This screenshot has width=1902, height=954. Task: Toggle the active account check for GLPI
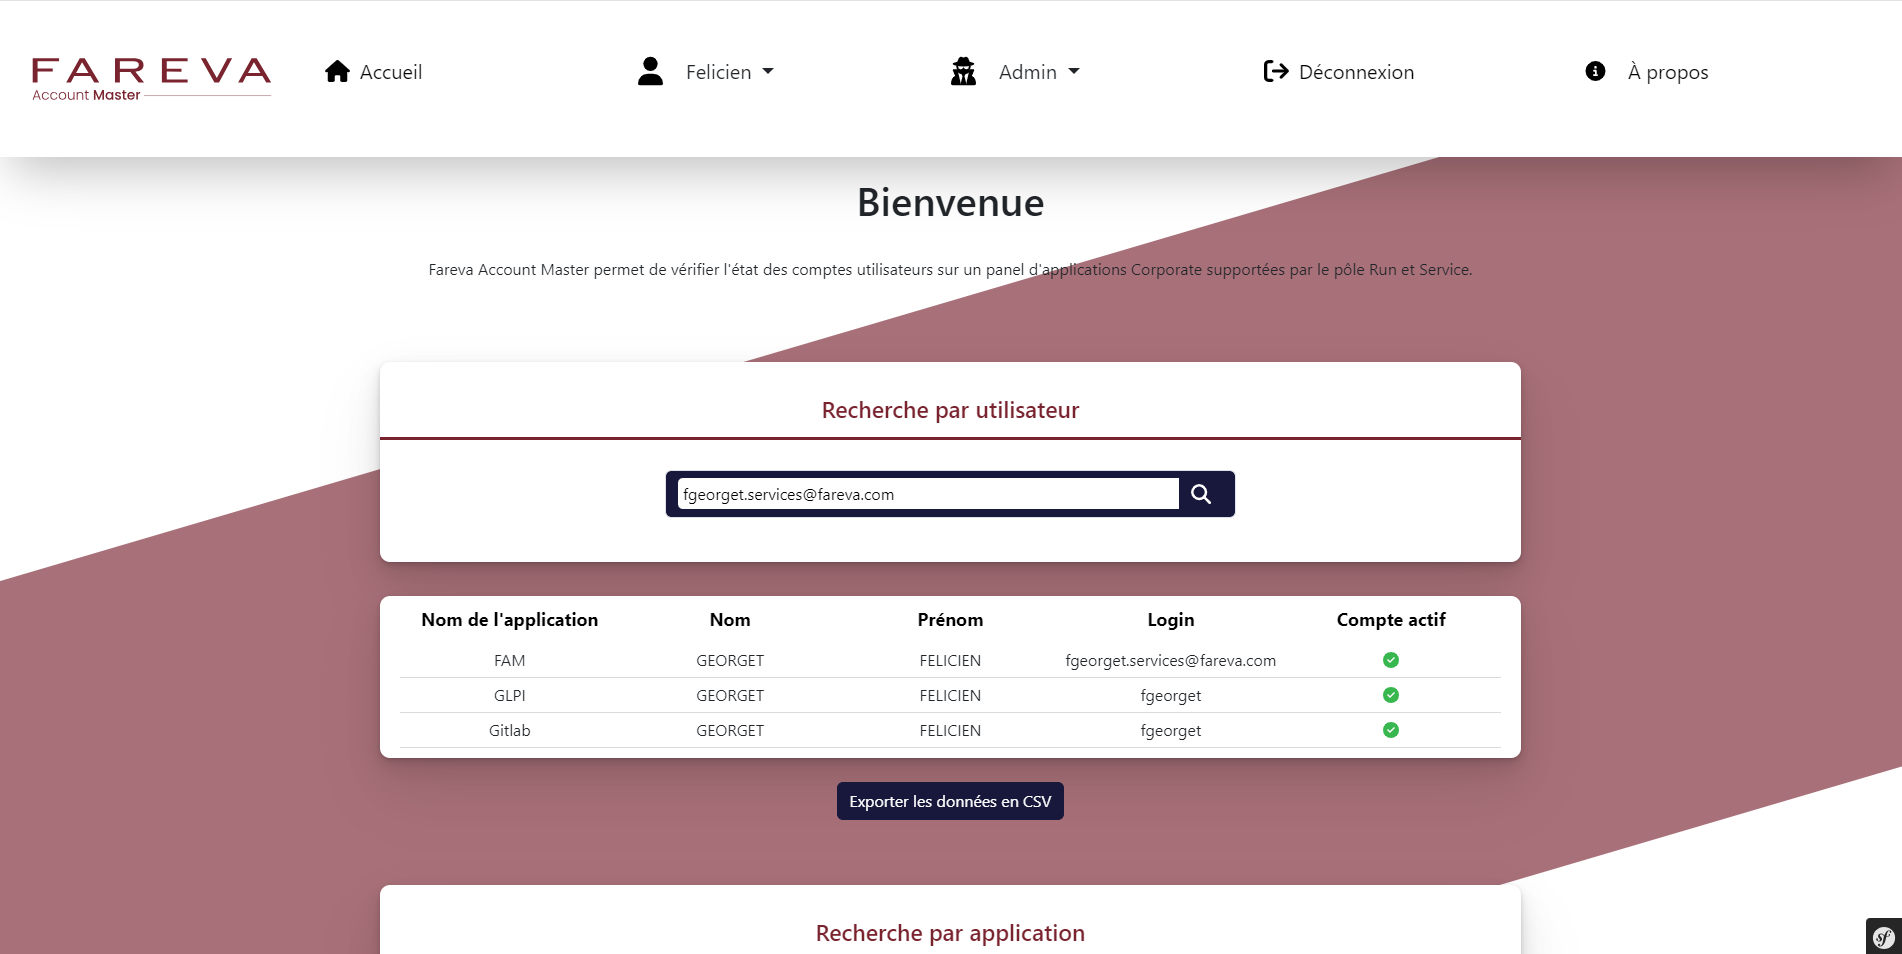(1391, 695)
